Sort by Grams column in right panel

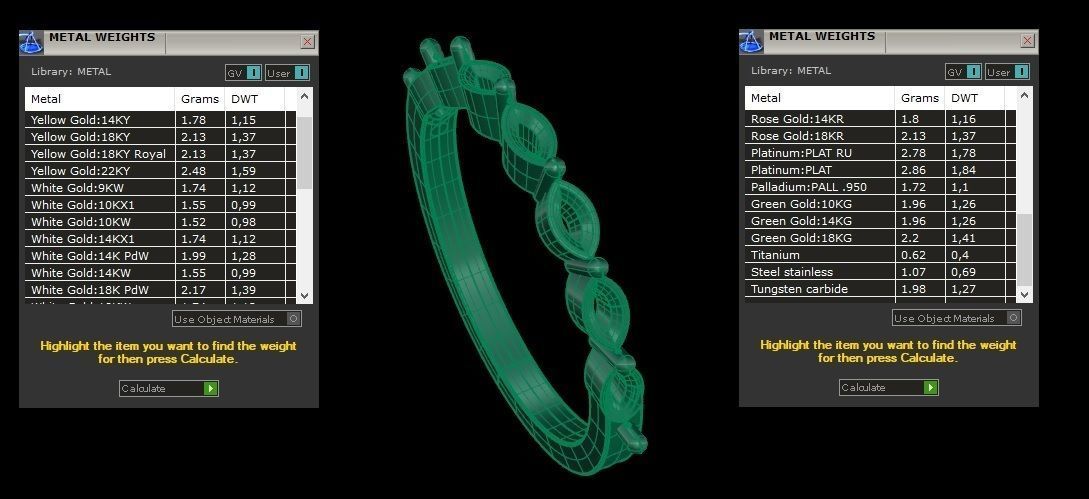tap(920, 98)
